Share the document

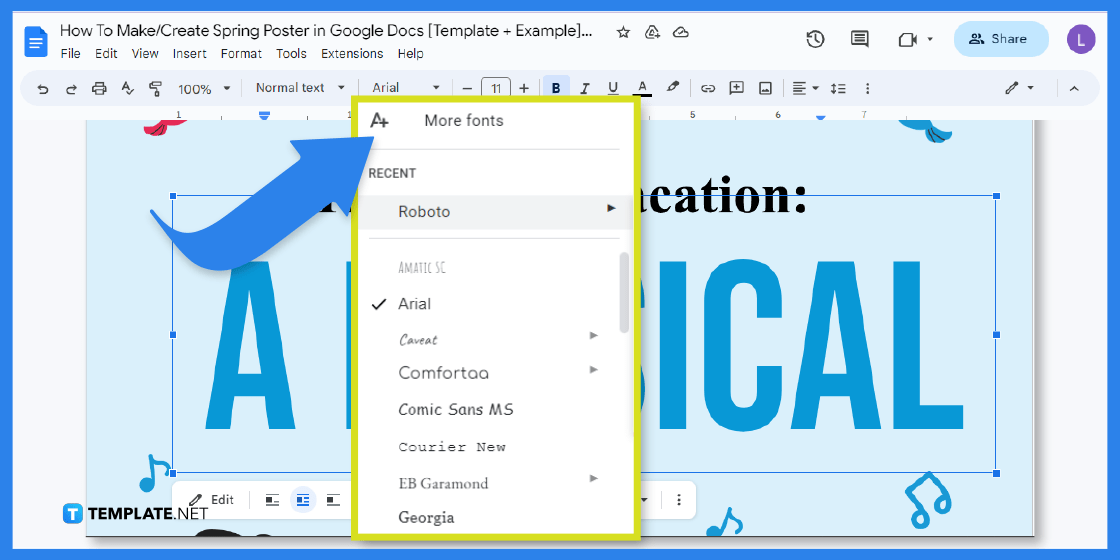click(x=1001, y=39)
